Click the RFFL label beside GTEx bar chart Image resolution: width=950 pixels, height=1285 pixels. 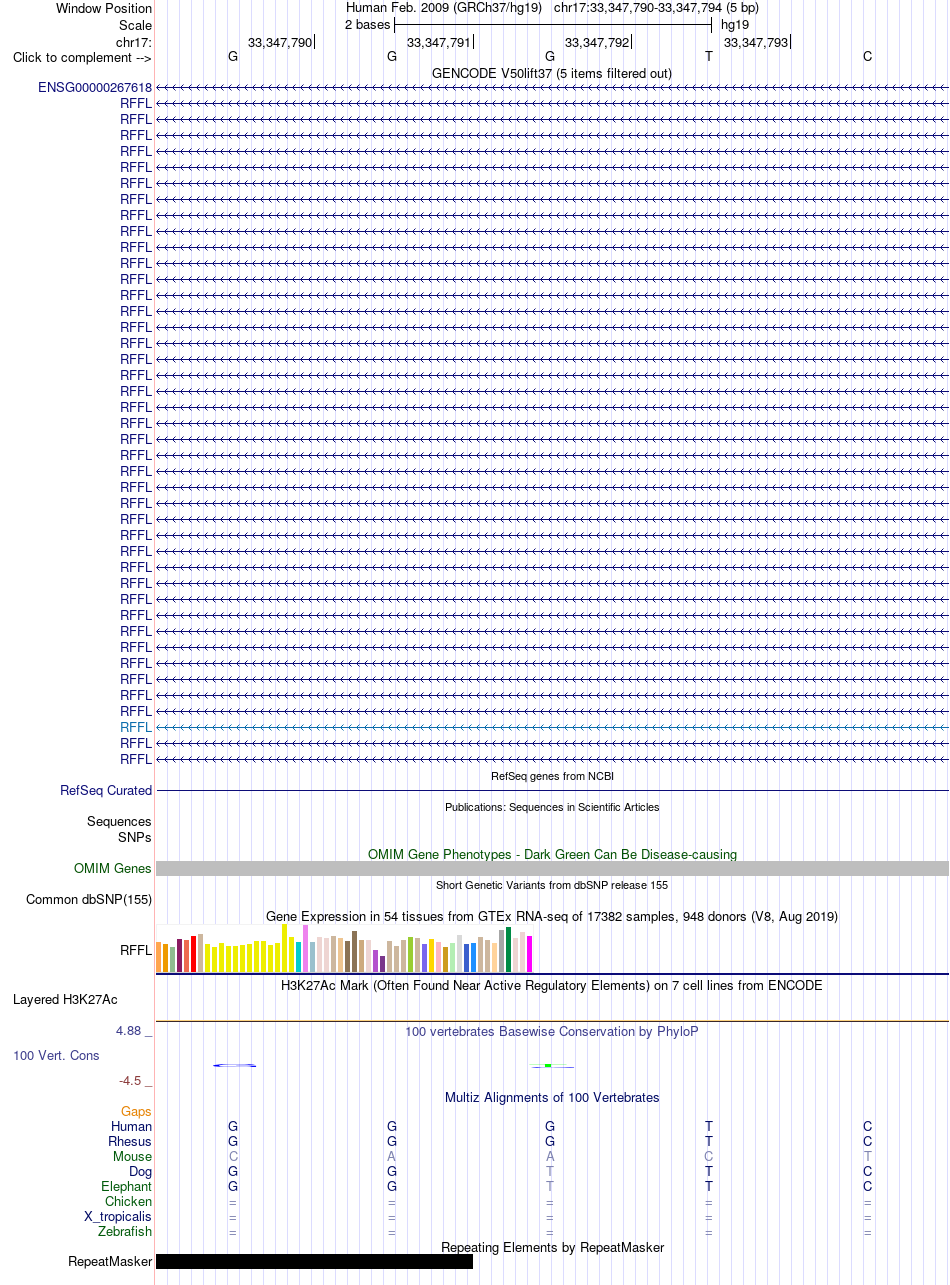tap(136, 951)
